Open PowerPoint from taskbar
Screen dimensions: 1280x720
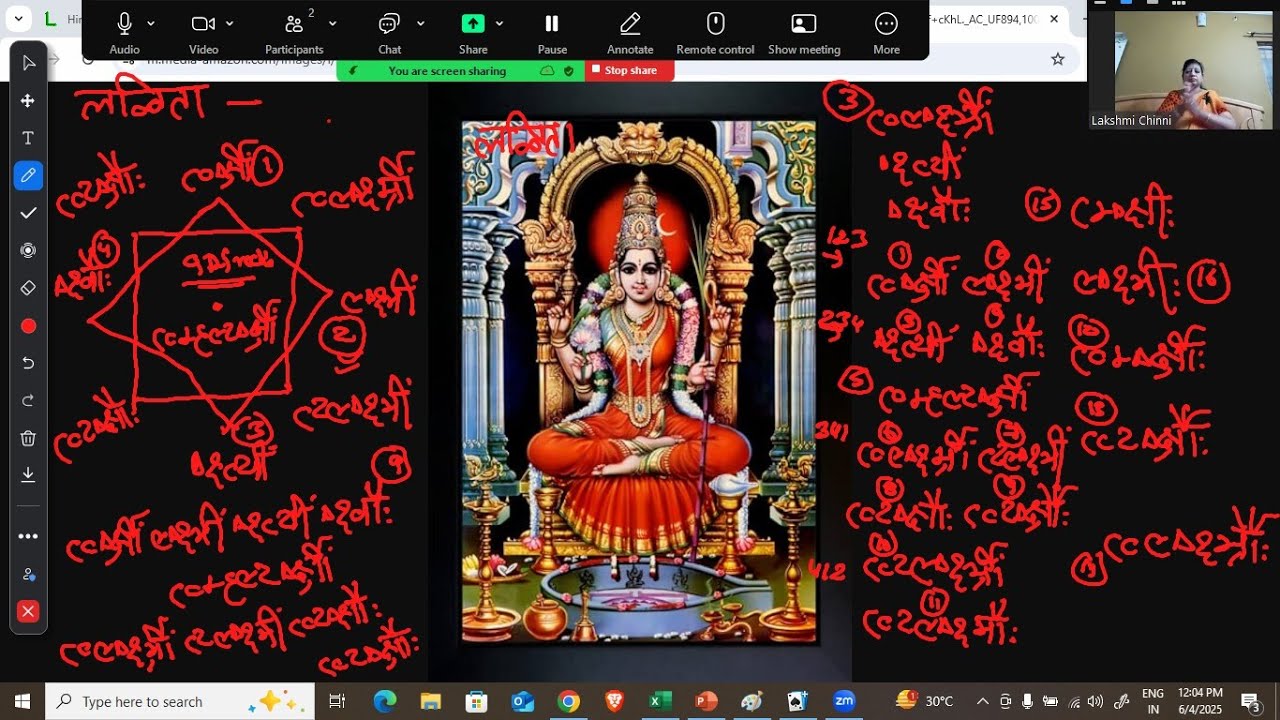[706, 701]
